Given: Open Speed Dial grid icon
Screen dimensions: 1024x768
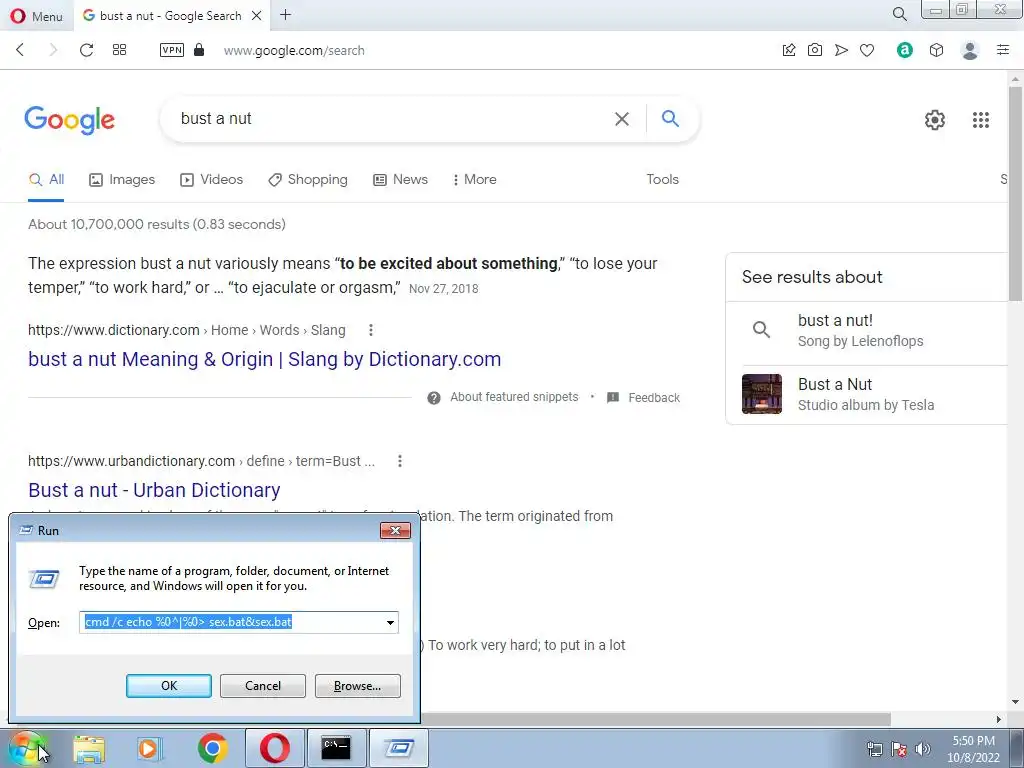Looking at the screenshot, I should click(120, 50).
